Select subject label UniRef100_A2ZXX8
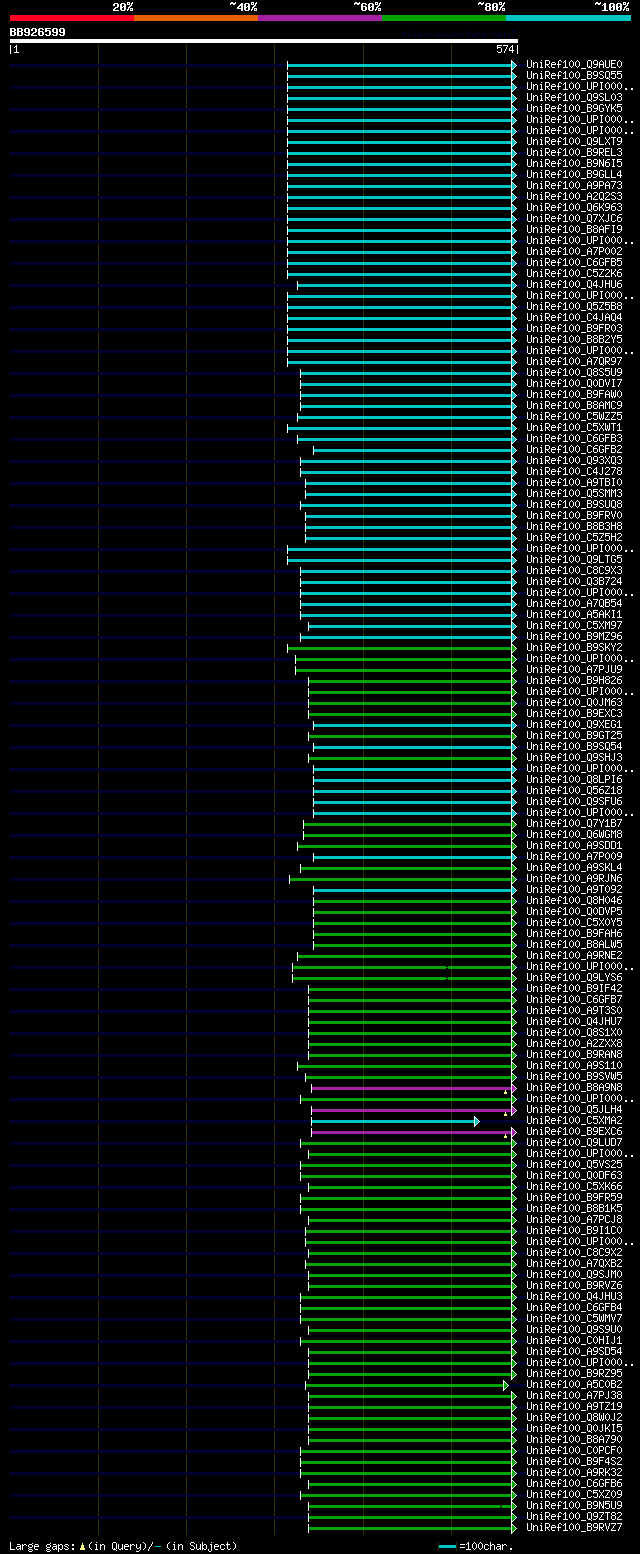This screenshot has height=1554, width=640. (574, 1044)
